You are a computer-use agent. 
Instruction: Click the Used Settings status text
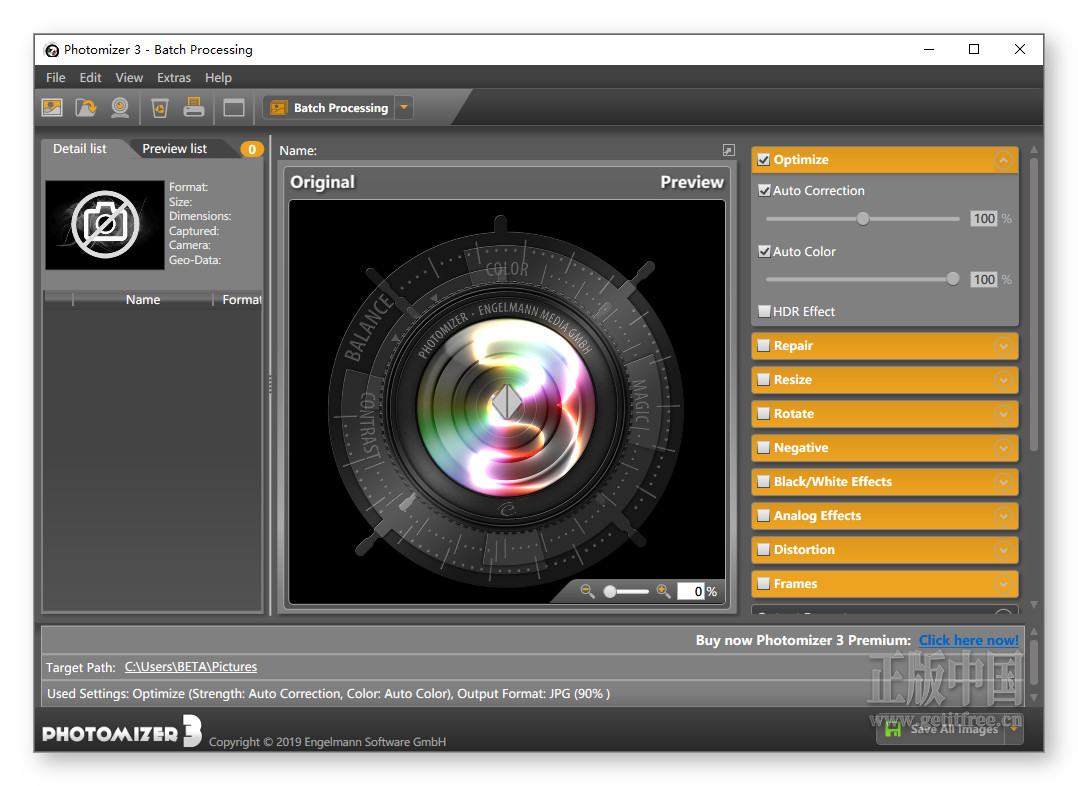coord(329,694)
